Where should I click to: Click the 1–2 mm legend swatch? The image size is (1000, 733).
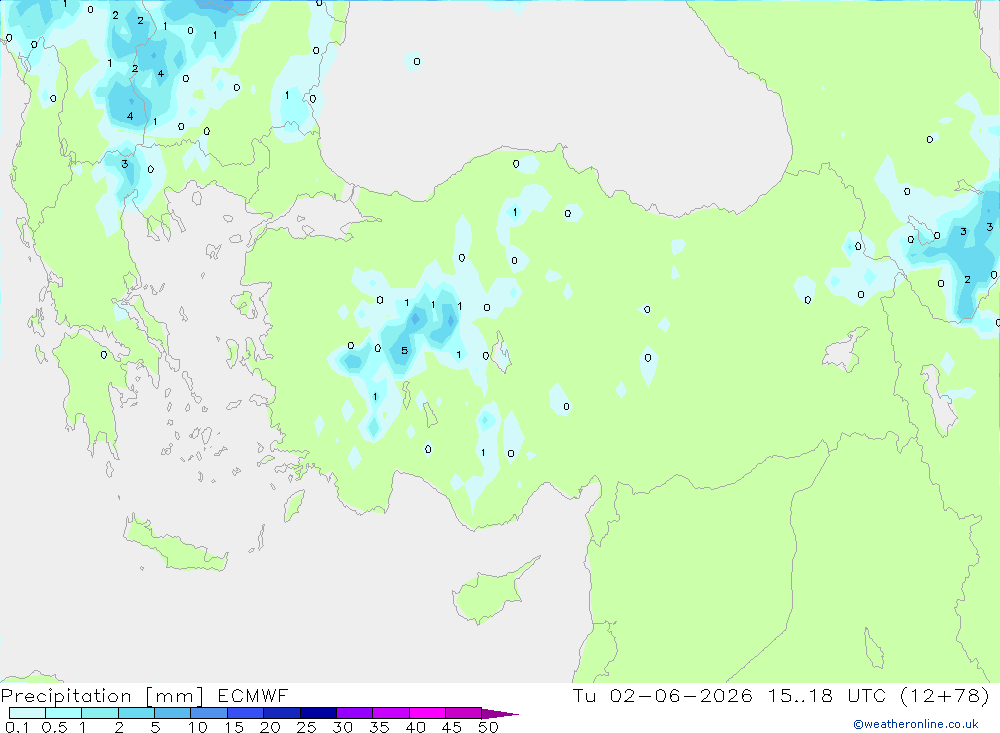tap(100, 713)
